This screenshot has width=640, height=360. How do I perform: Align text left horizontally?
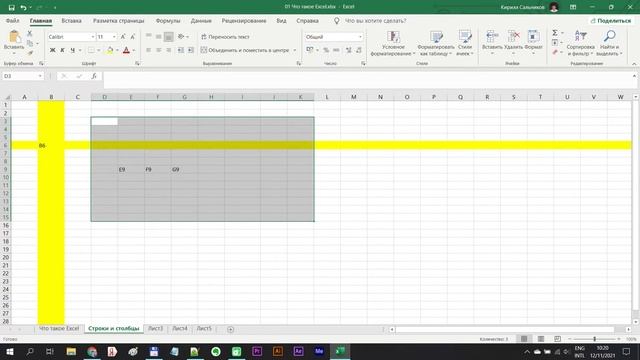149,50
